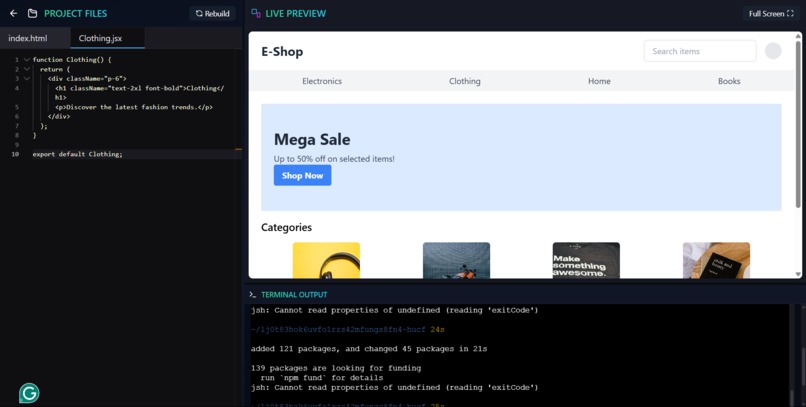
Task: Click the '139 packages are looking for funding' line
Action: (336, 368)
